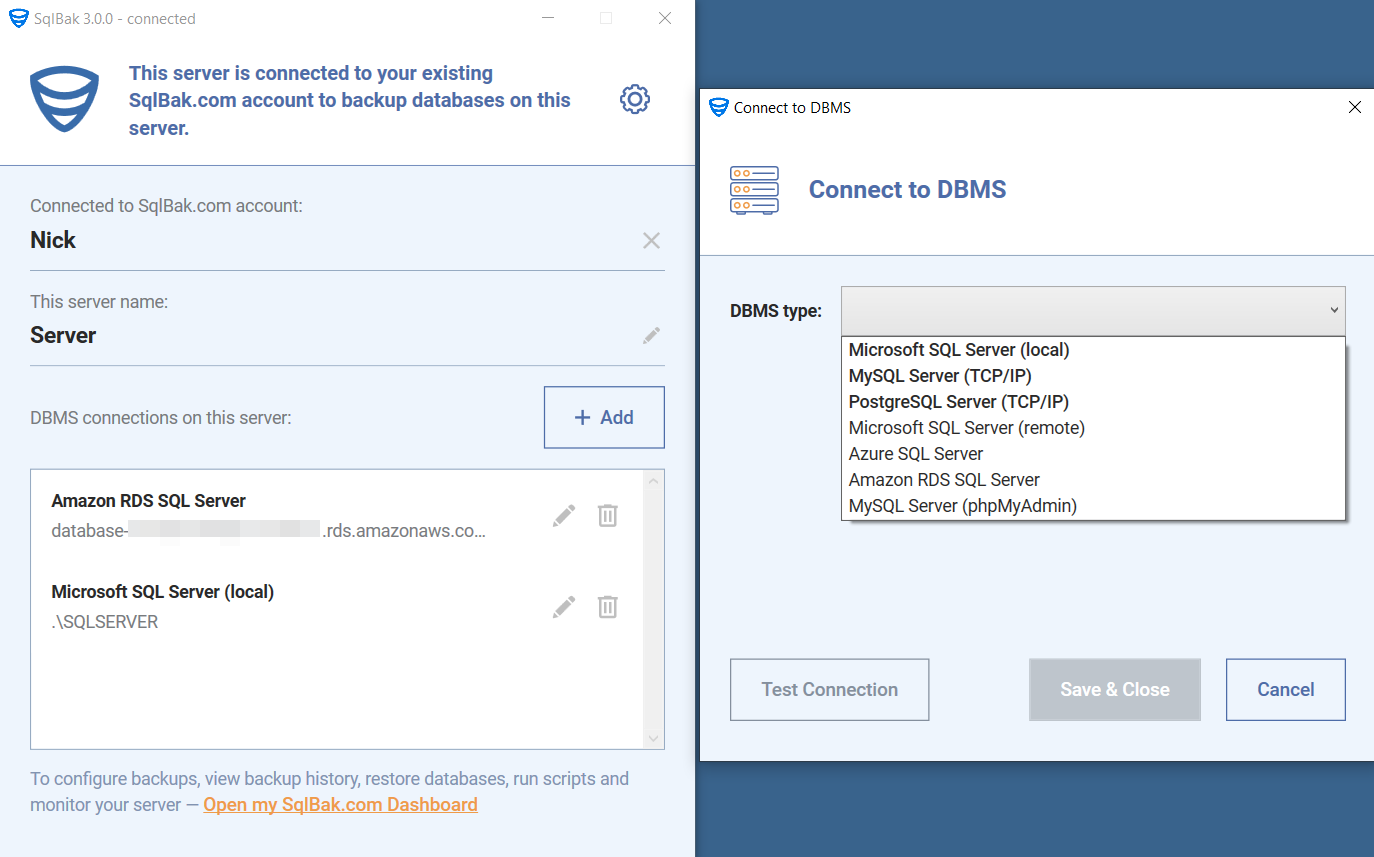Click the DBMS server icon in the dialog

click(x=754, y=190)
